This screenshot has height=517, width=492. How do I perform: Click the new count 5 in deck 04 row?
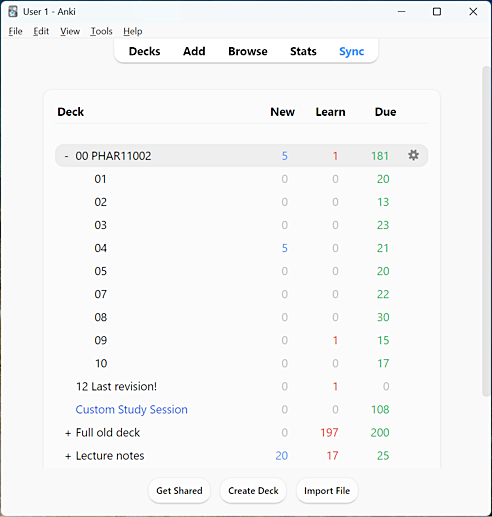click(285, 248)
